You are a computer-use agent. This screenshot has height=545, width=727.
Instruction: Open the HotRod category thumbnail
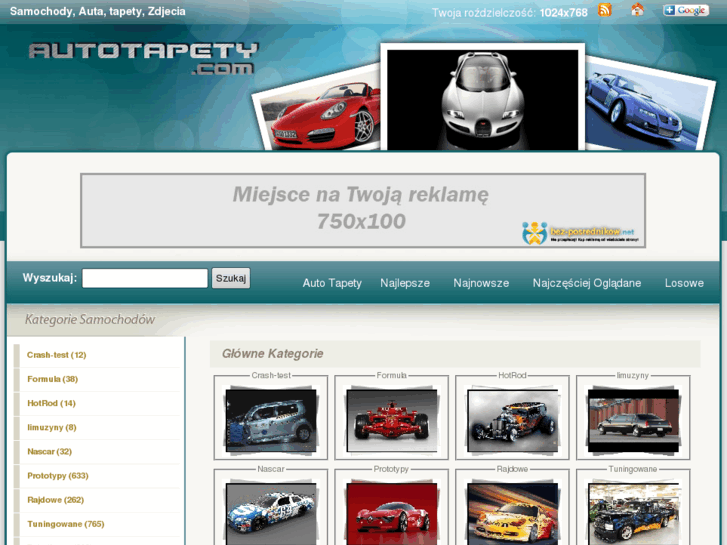512,420
